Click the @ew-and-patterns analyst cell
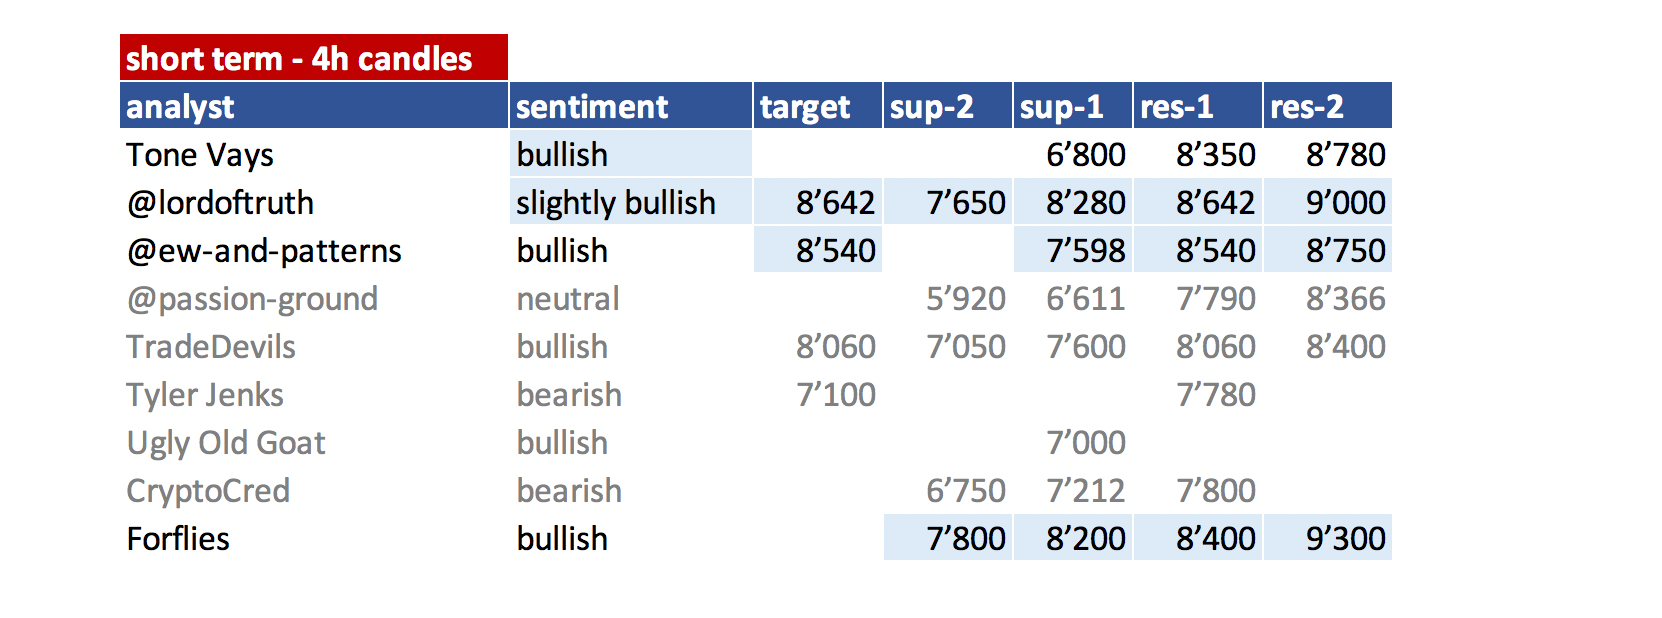1662x618 pixels. pos(314,250)
